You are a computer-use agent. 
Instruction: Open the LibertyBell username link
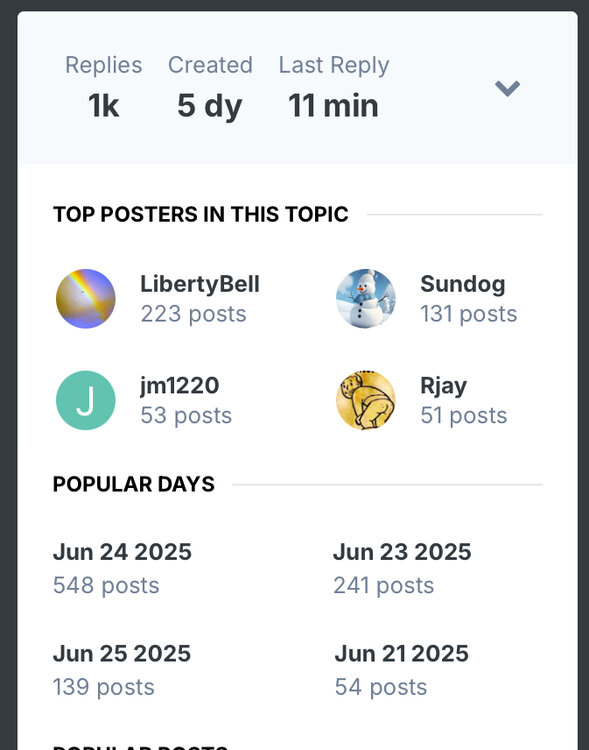[200, 284]
